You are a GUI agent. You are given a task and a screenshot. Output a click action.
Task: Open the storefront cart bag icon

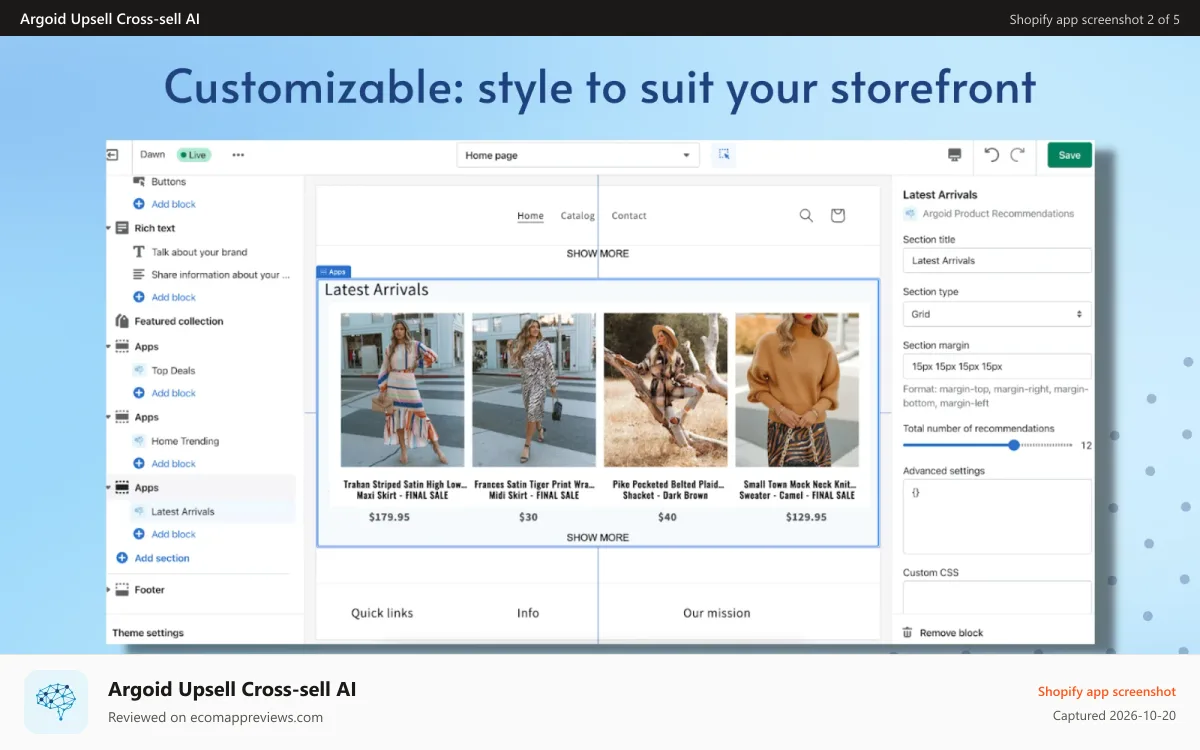(838, 215)
